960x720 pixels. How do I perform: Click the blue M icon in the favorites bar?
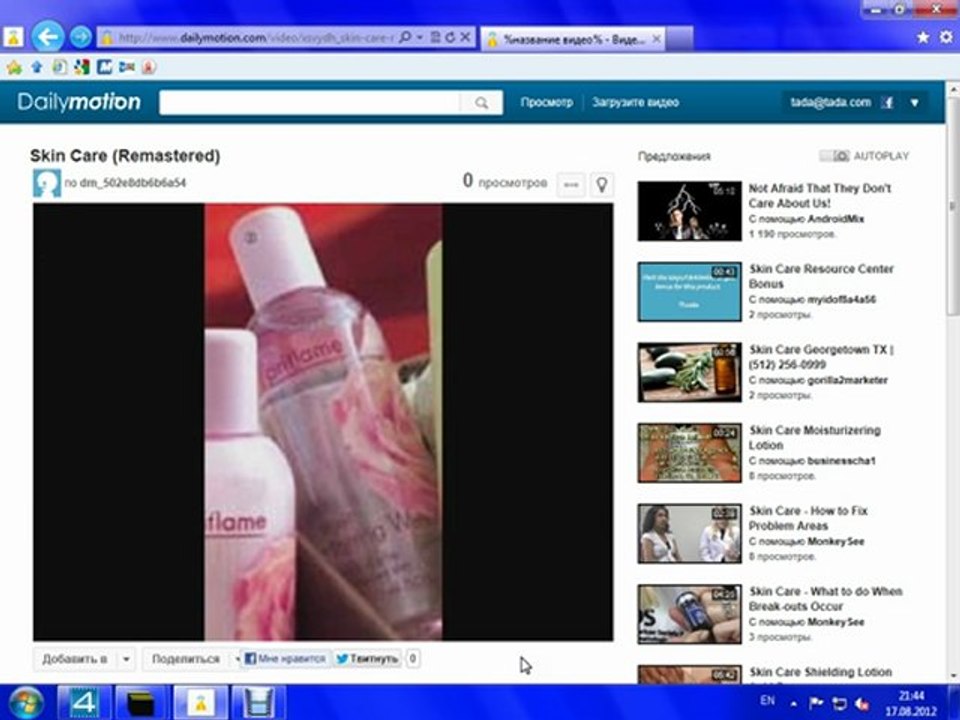click(x=105, y=67)
